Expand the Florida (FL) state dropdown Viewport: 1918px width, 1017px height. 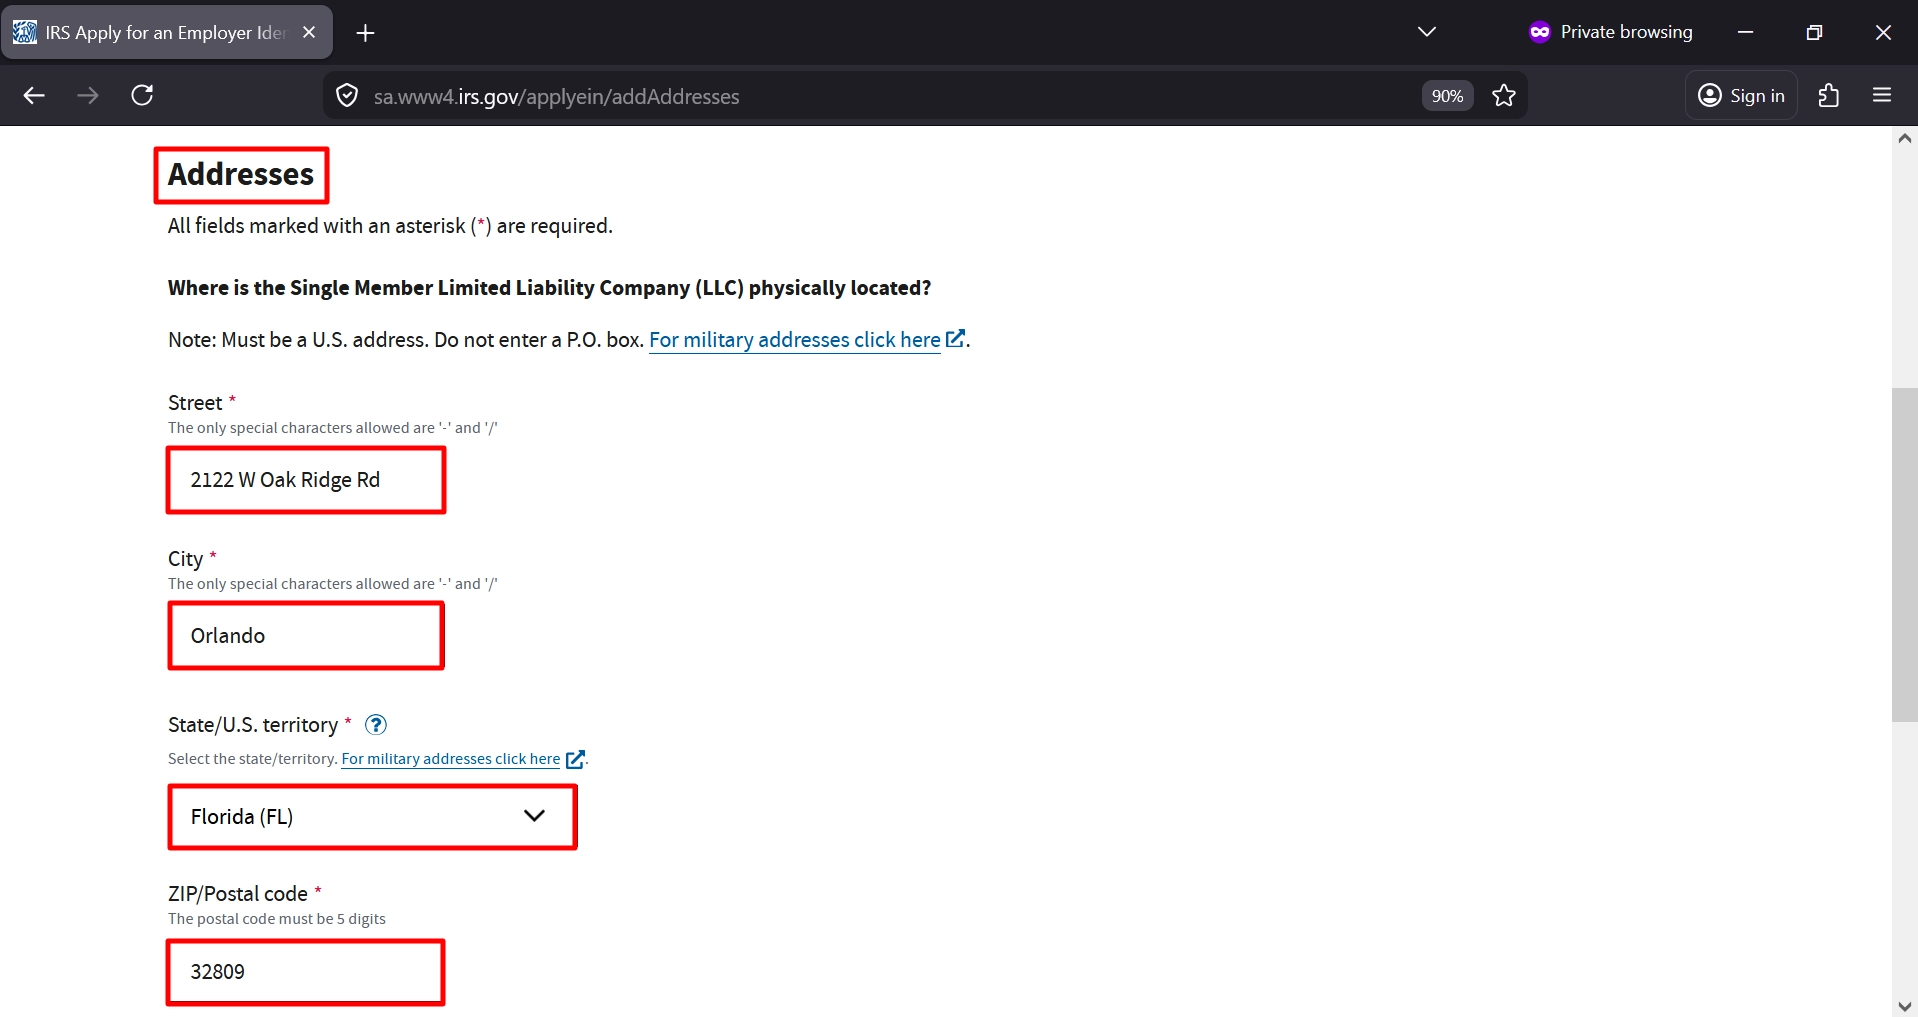[372, 817]
